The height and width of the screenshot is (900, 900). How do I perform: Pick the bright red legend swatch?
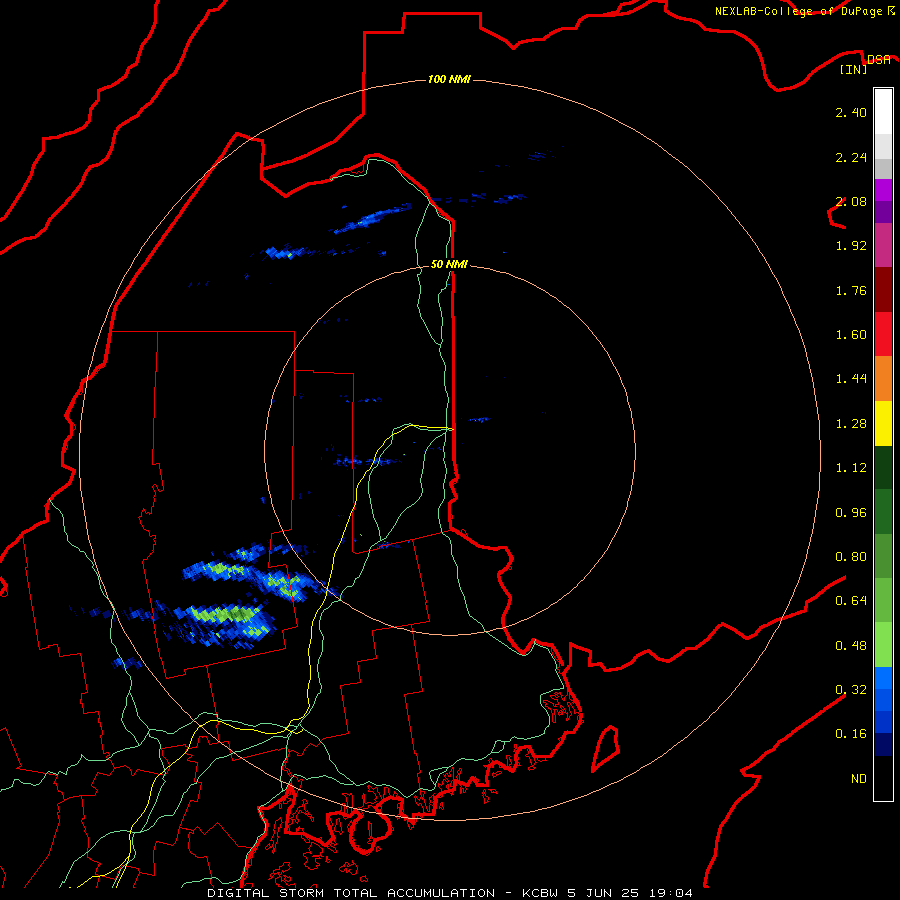(883, 334)
